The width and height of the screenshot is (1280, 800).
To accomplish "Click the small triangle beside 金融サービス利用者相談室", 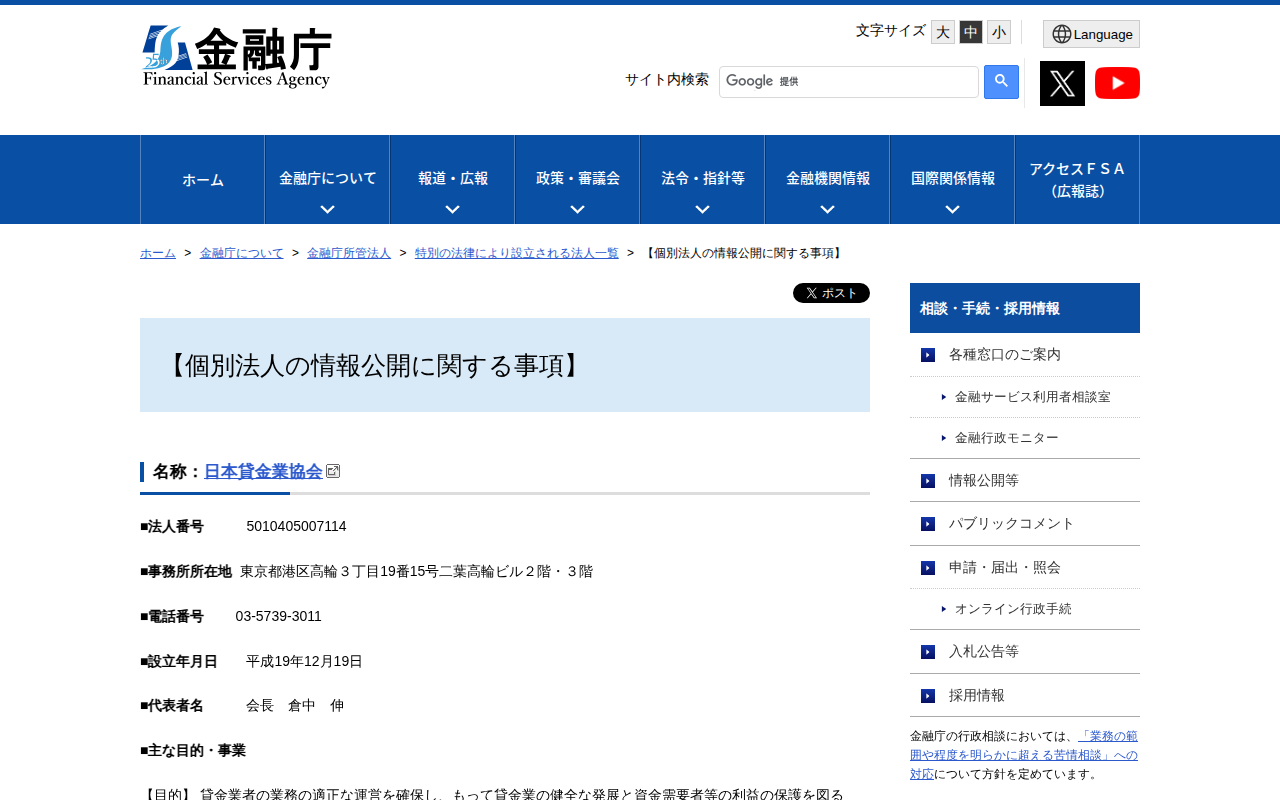I will point(944,397).
